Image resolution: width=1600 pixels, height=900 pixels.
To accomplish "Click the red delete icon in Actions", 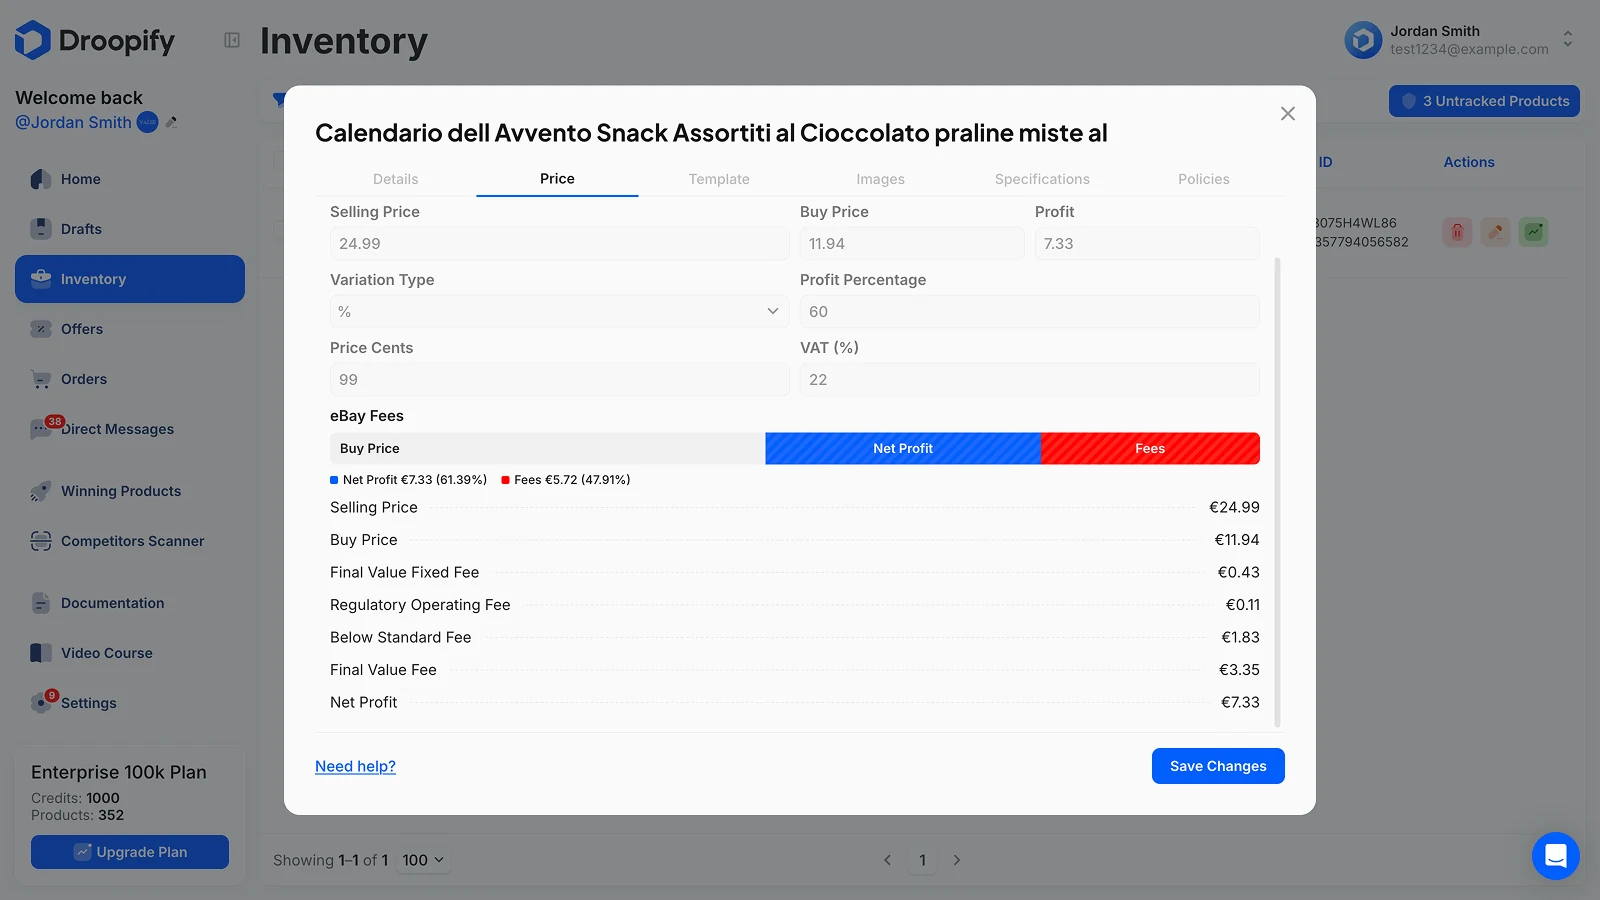I will tap(1457, 232).
